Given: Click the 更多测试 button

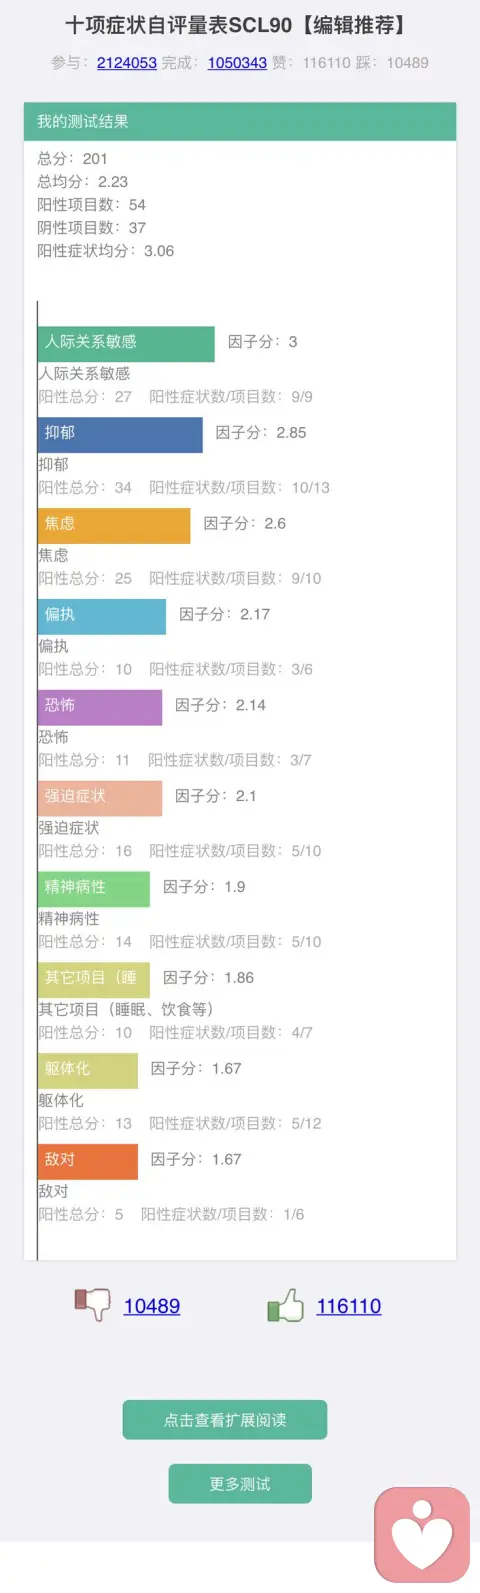Looking at the screenshot, I should tap(240, 1484).
